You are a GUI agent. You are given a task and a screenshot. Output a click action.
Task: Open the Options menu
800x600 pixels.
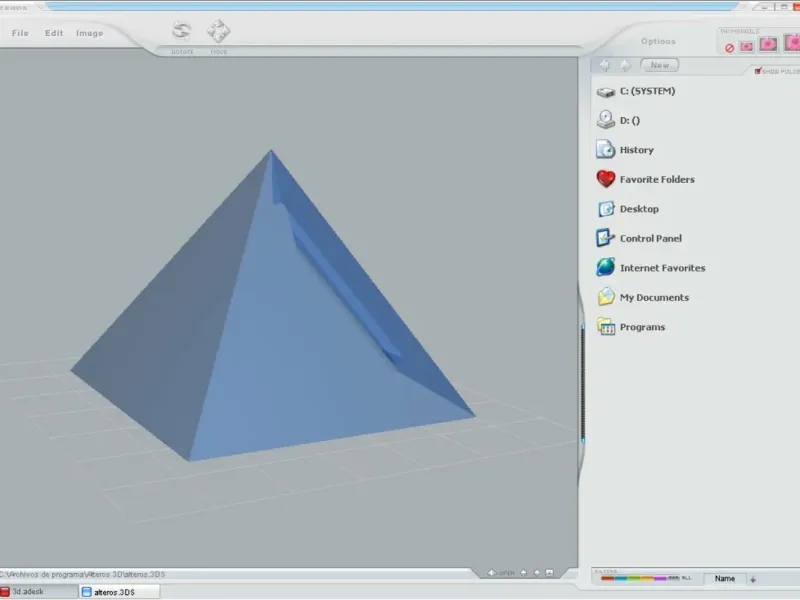click(658, 41)
